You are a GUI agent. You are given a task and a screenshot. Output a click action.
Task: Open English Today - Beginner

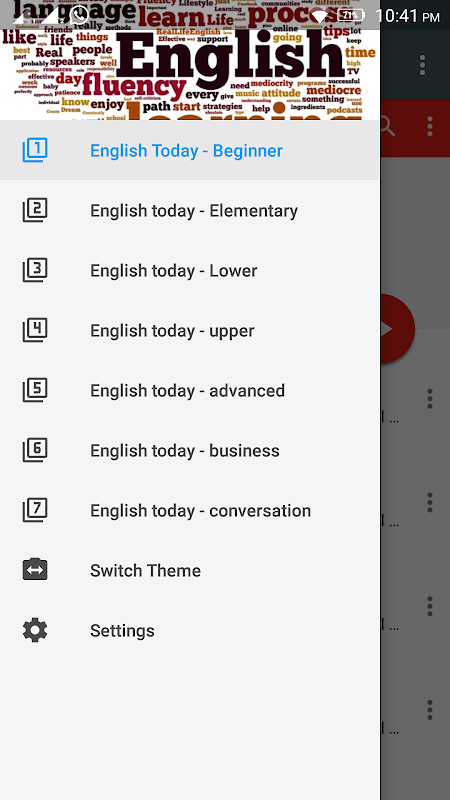[x=189, y=151]
